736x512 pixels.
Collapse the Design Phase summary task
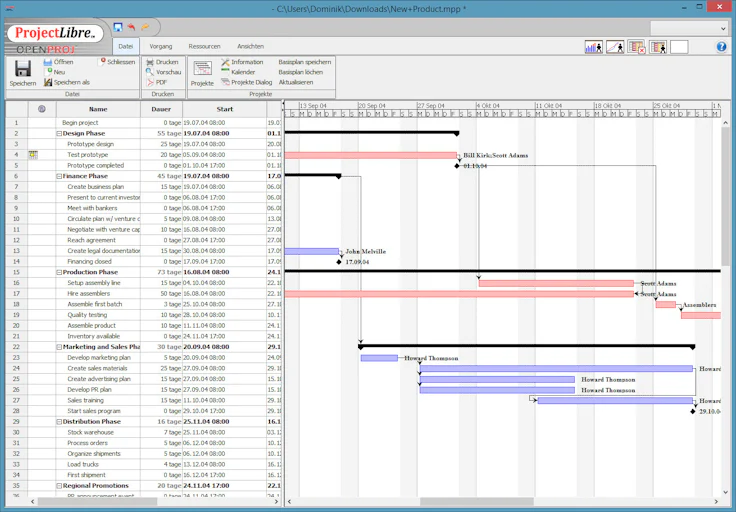(59, 133)
